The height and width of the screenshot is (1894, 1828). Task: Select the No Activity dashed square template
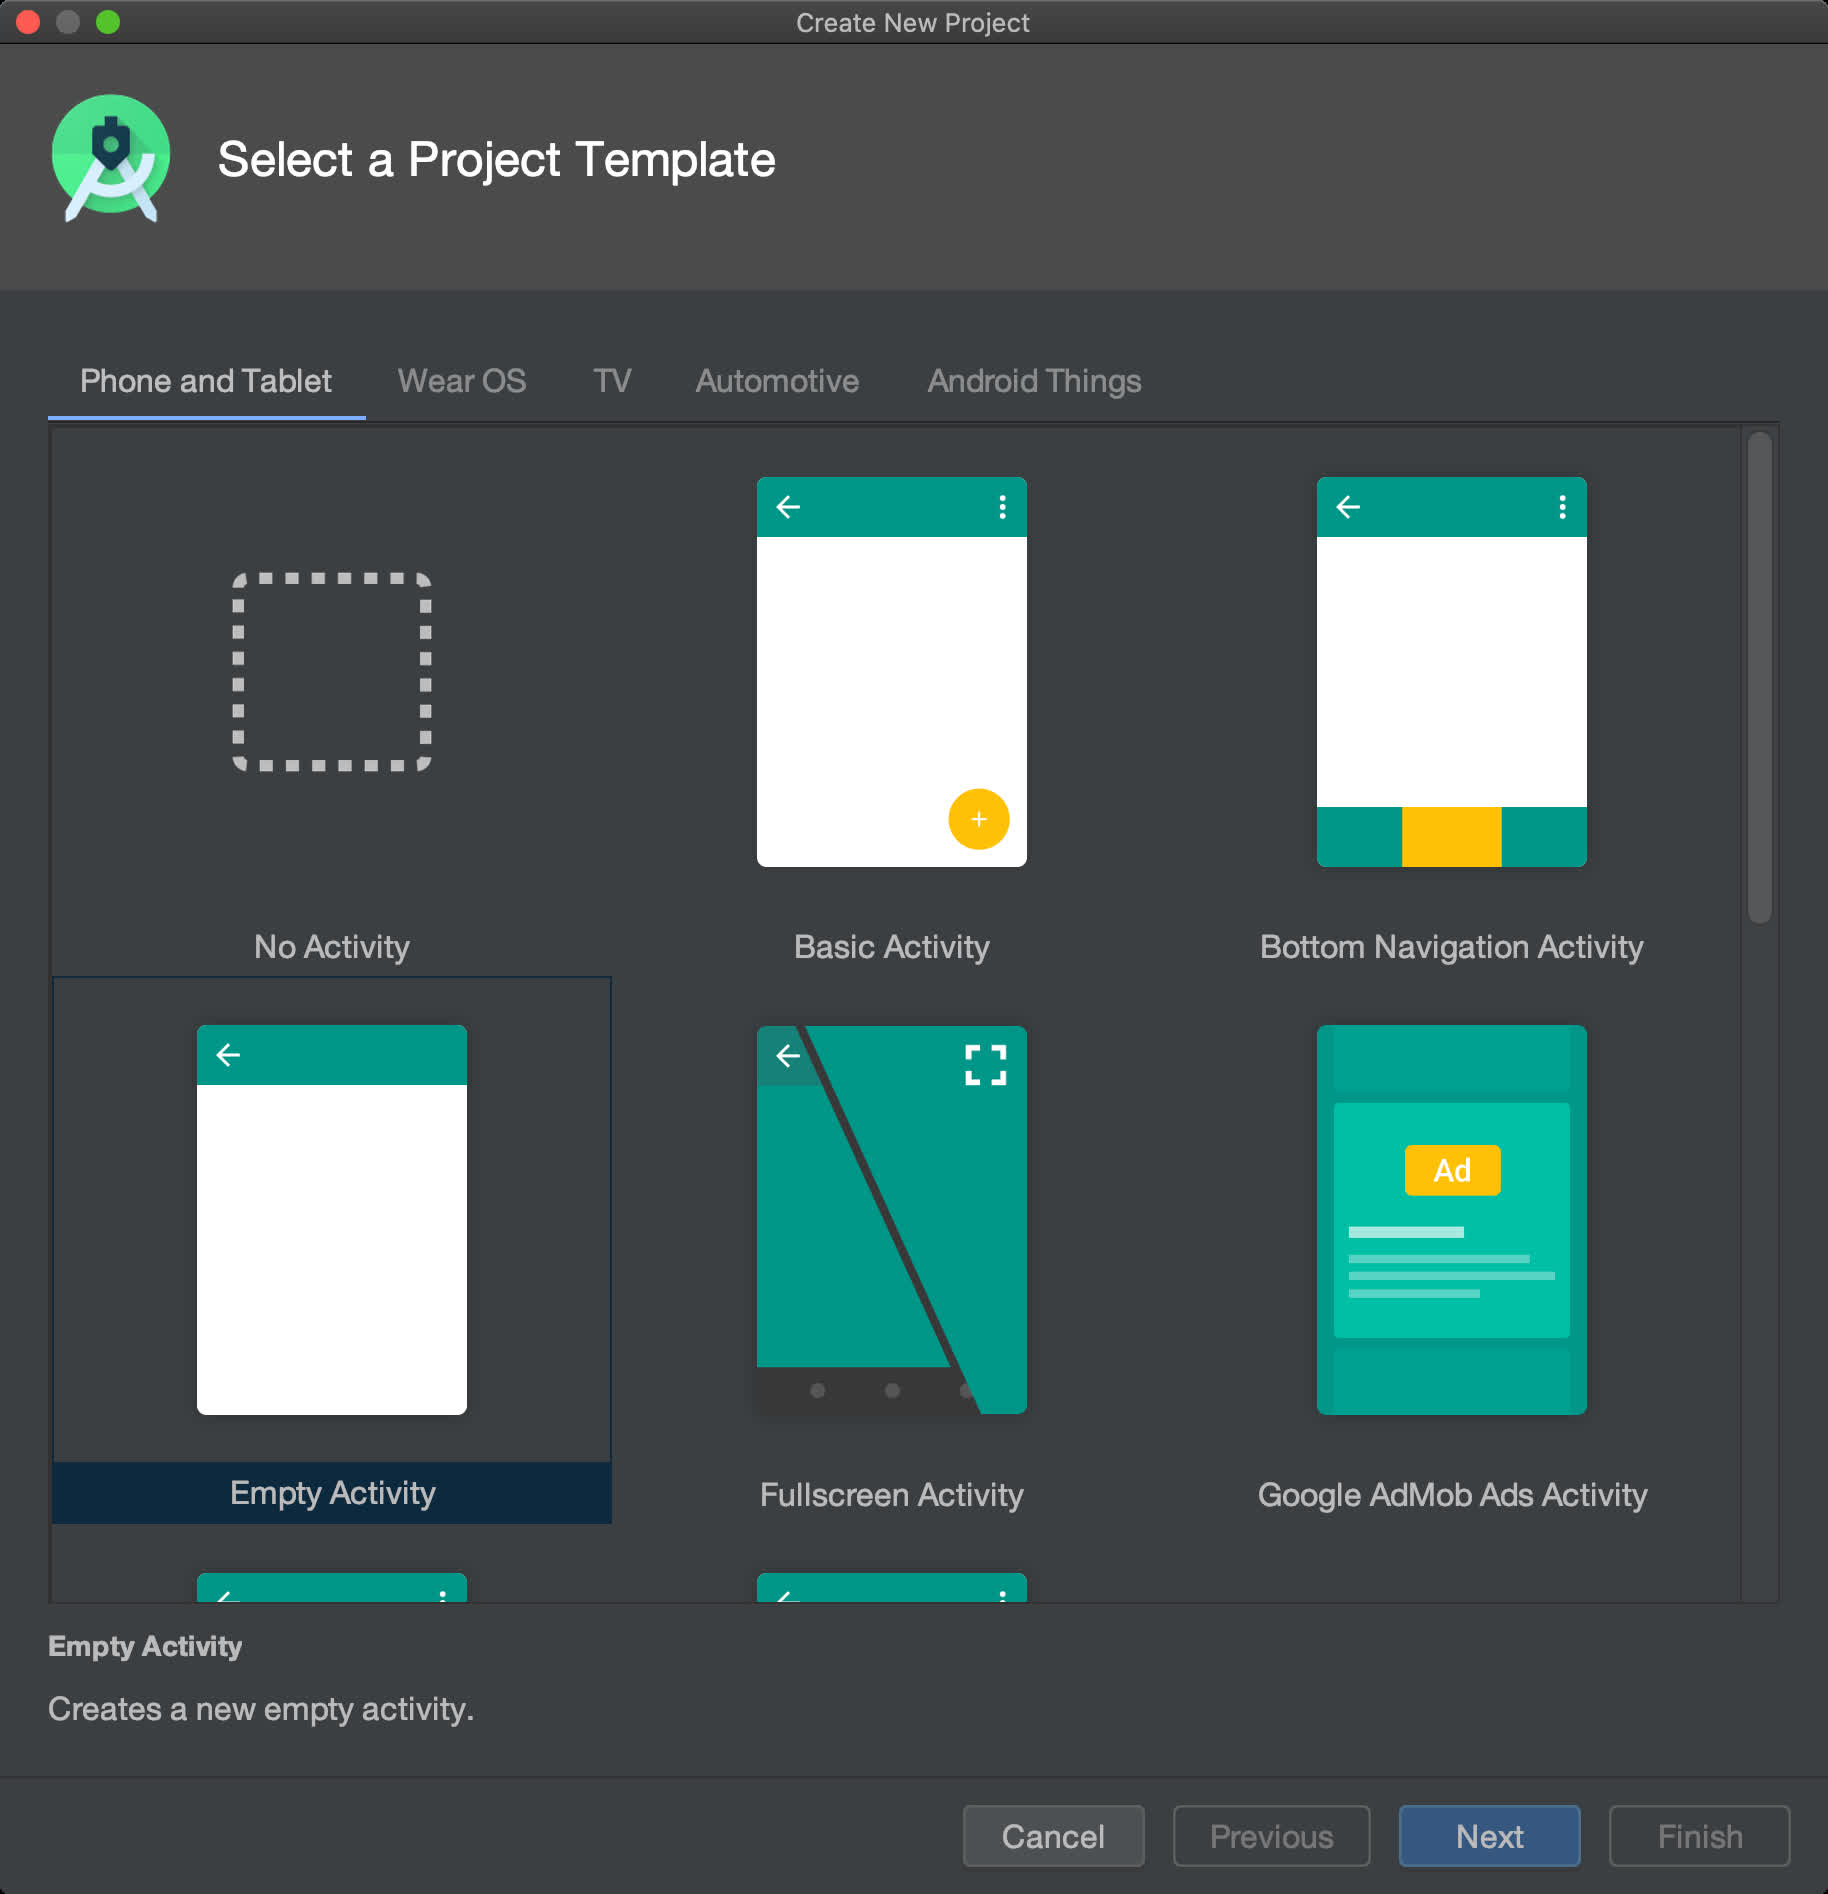click(332, 672)
